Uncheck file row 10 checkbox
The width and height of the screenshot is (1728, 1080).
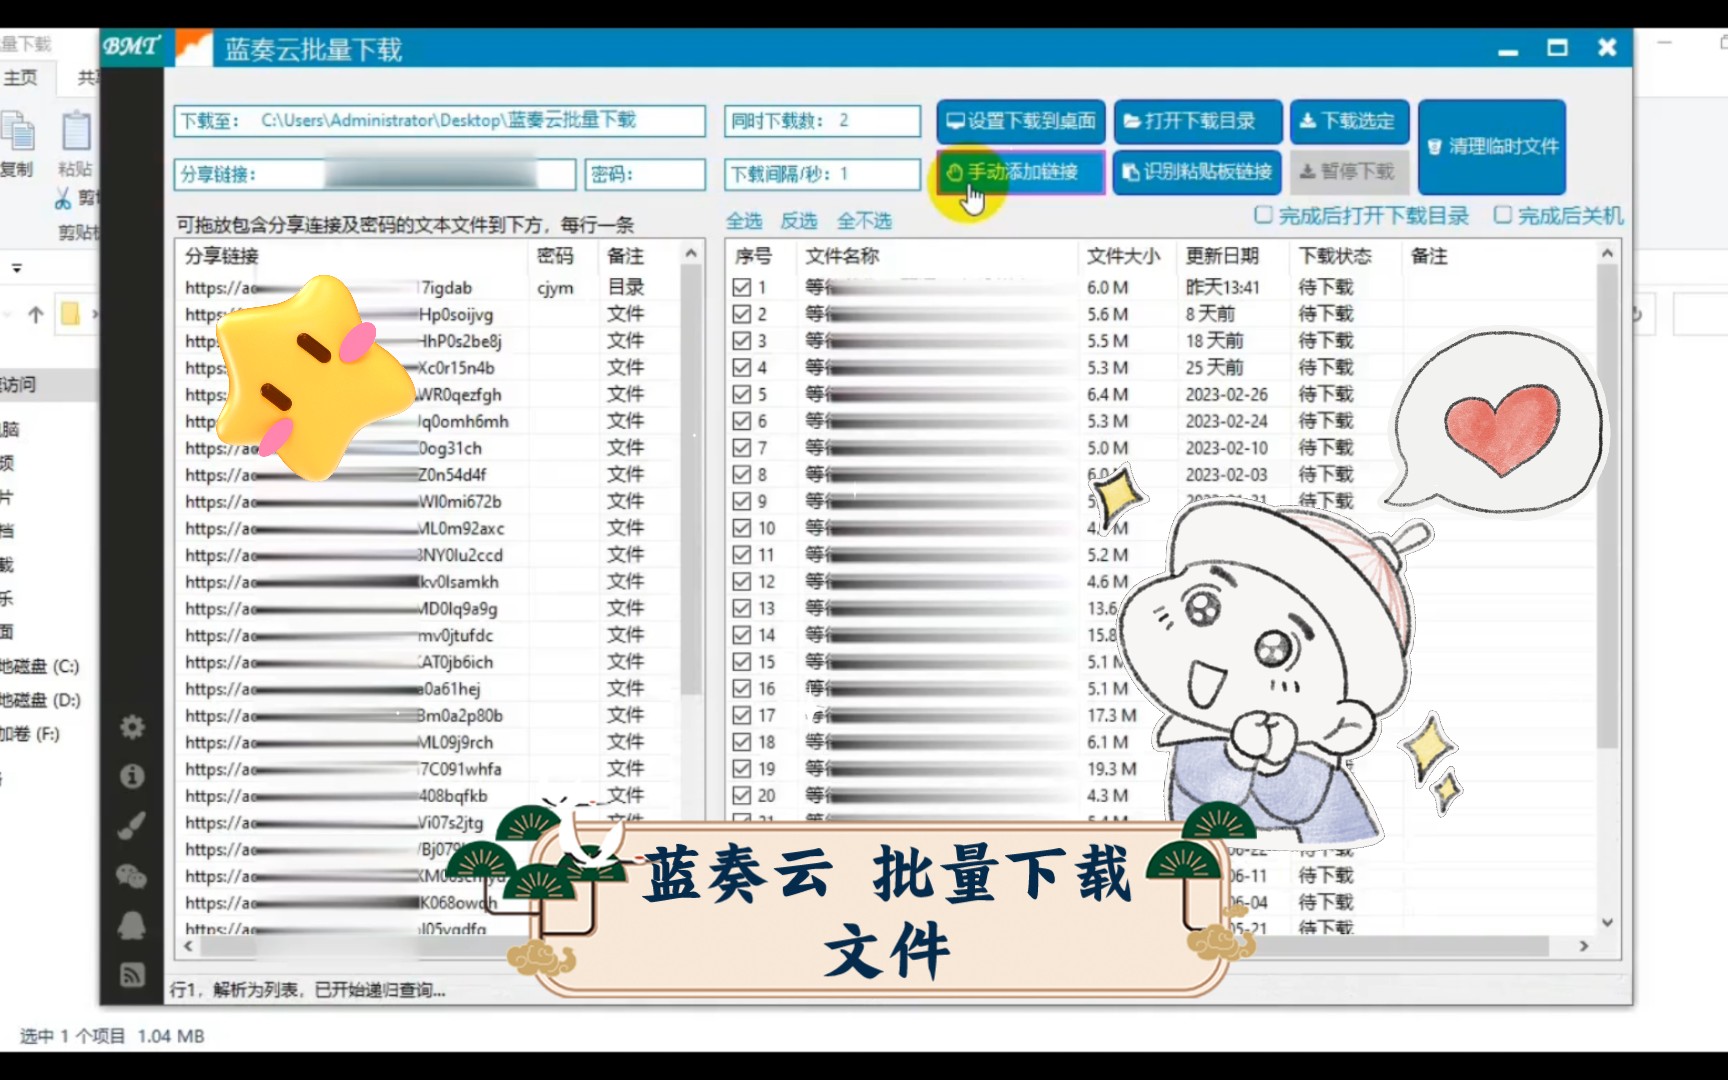(x=741, y=528)
